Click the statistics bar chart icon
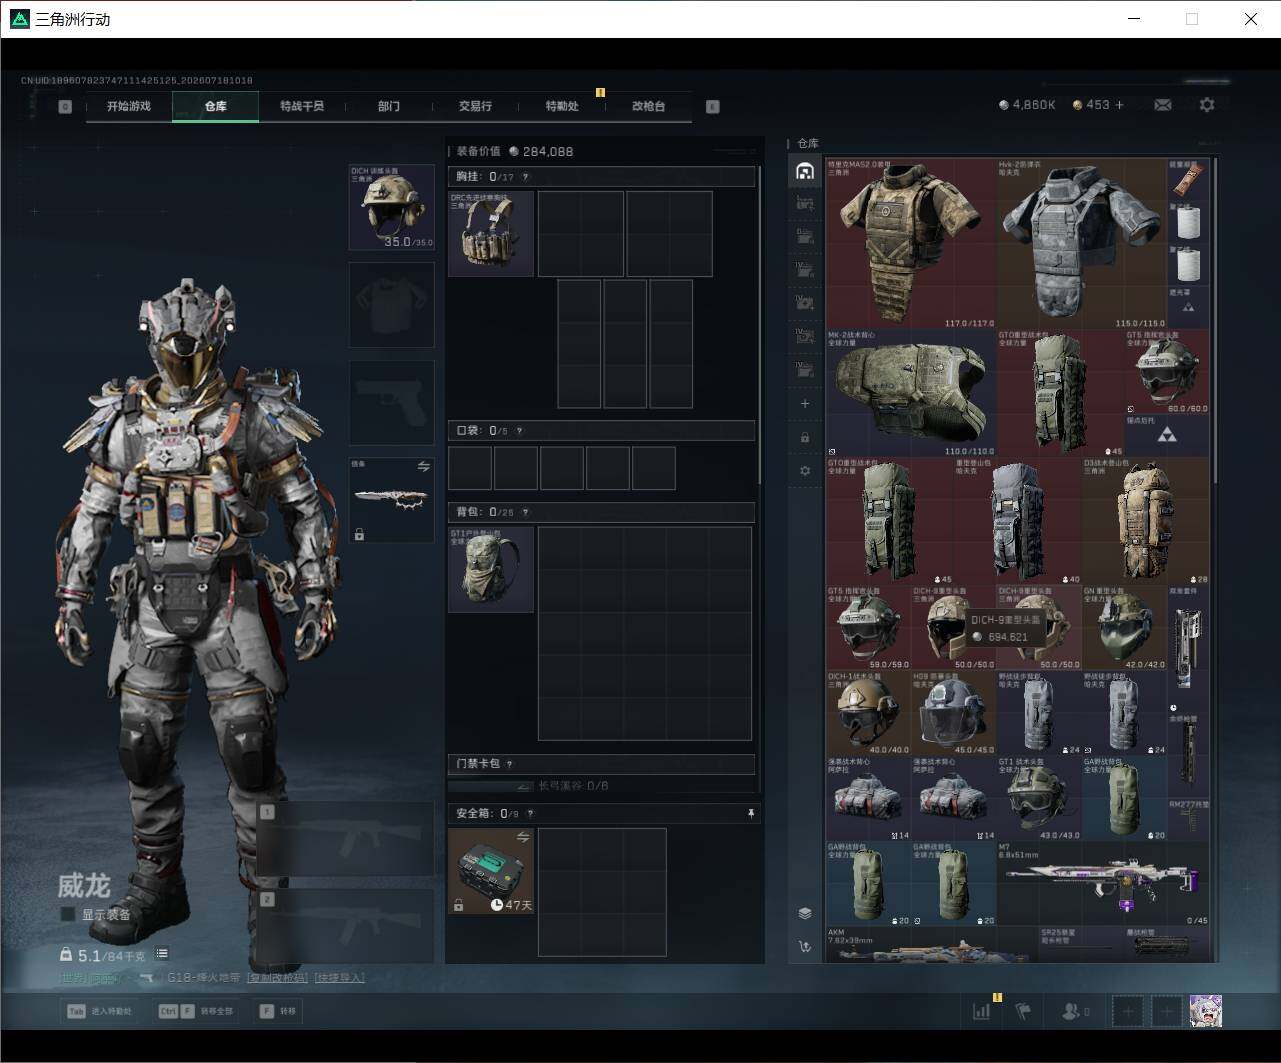The image size is (1281, 1063). (982, 1011)
